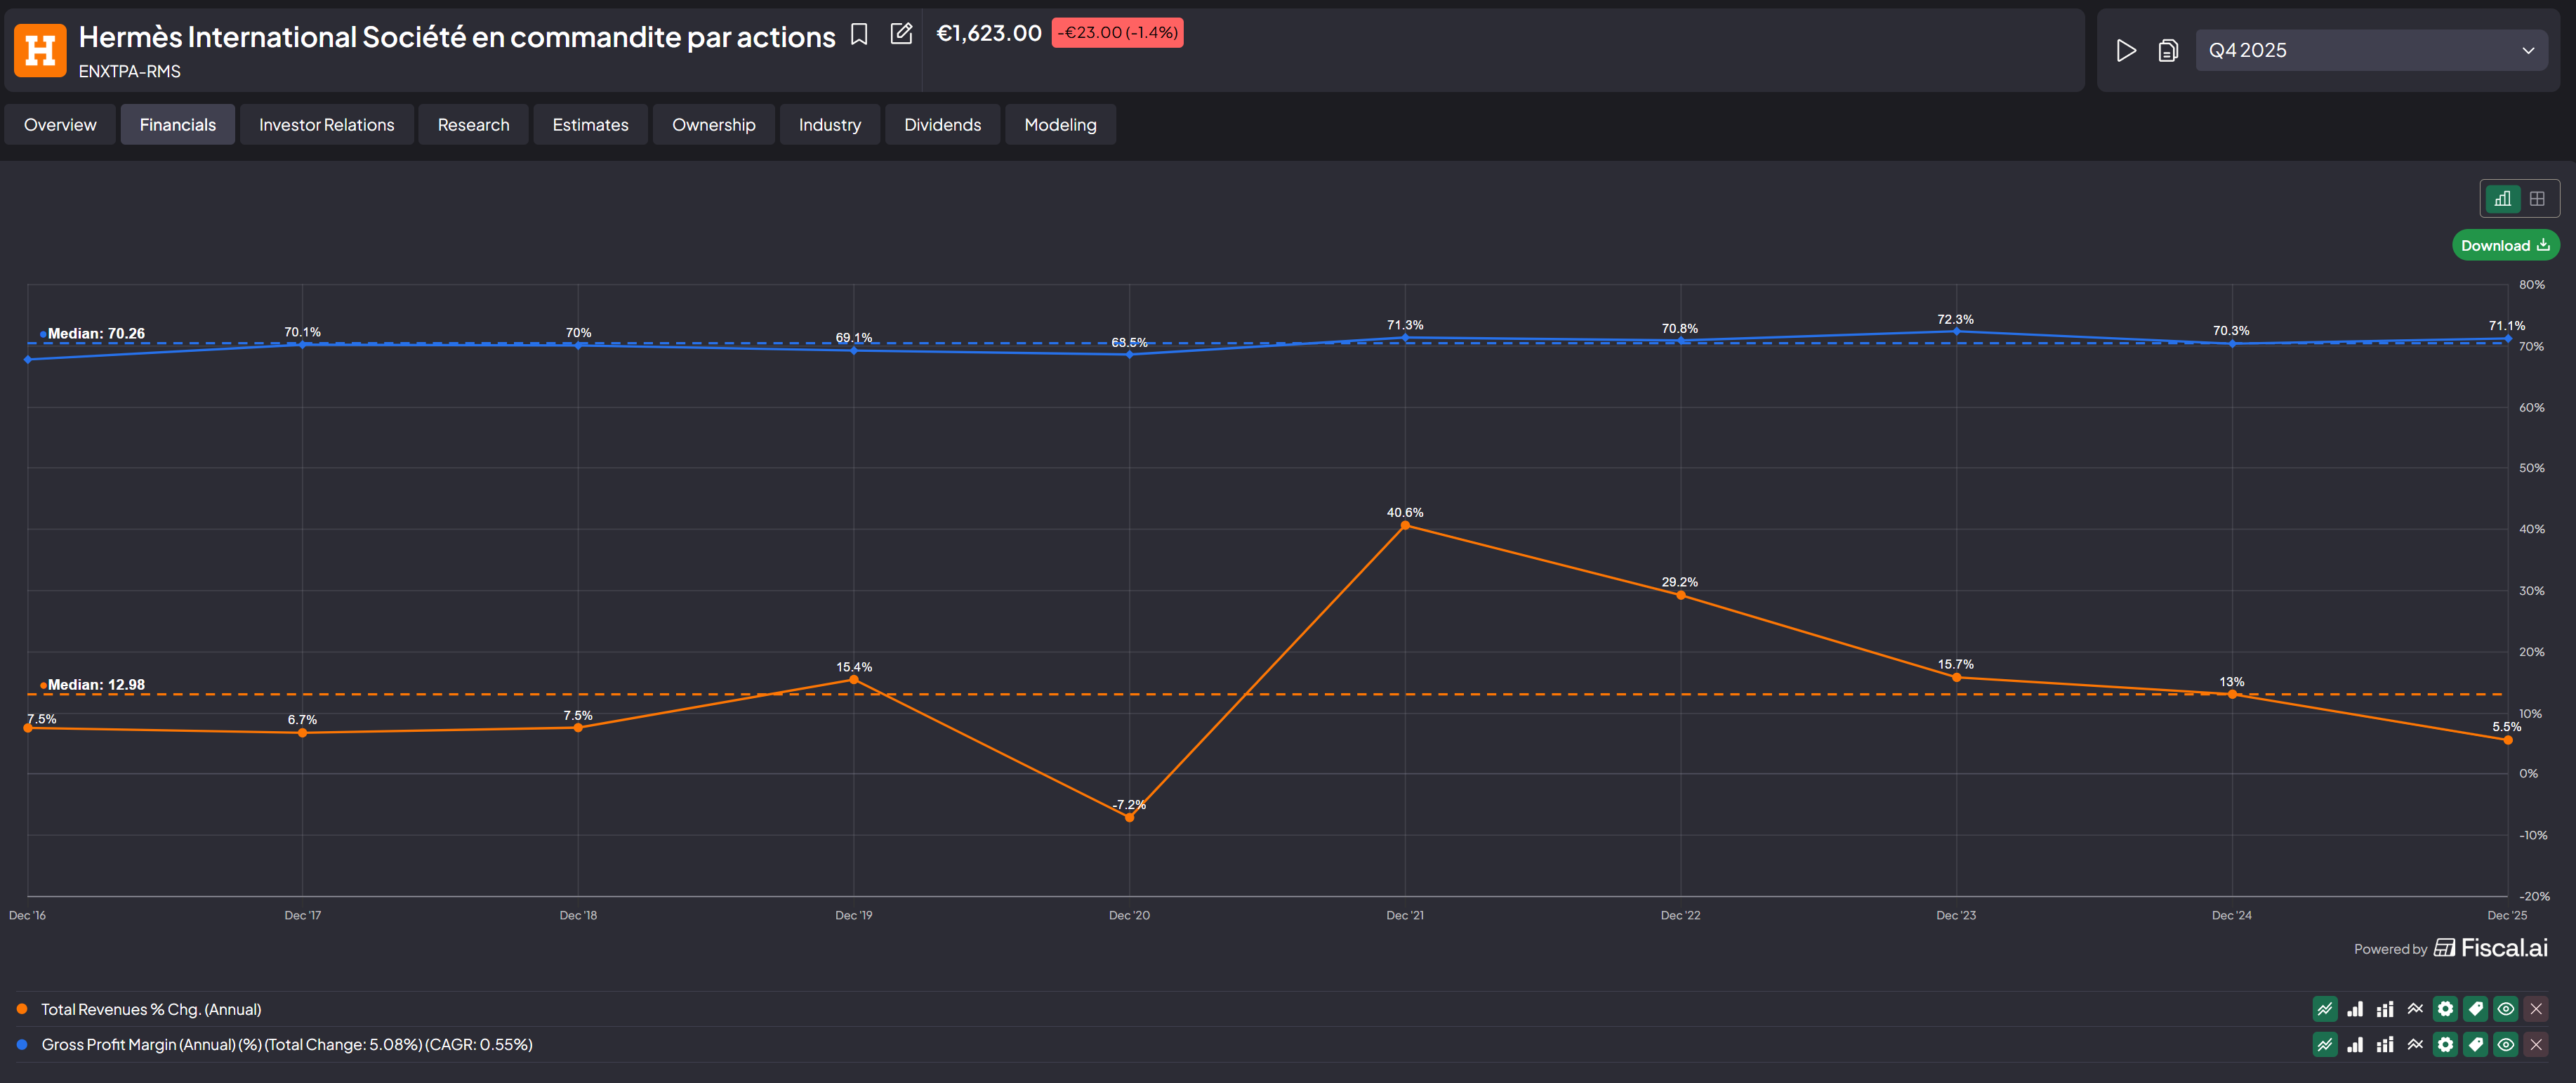Viewport: 2576px width, 1083px height.
Task: Select chart view icon above Download
Action: (x=2502, y=199)
